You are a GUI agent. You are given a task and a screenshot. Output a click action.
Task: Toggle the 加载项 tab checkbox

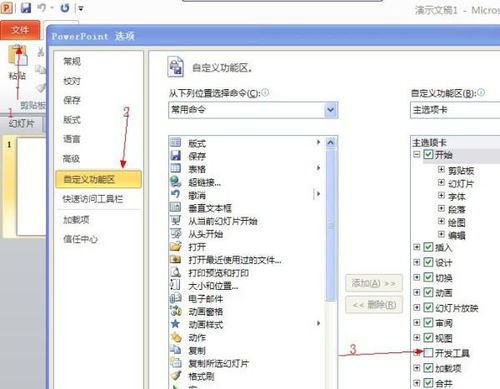pos(428,368)
